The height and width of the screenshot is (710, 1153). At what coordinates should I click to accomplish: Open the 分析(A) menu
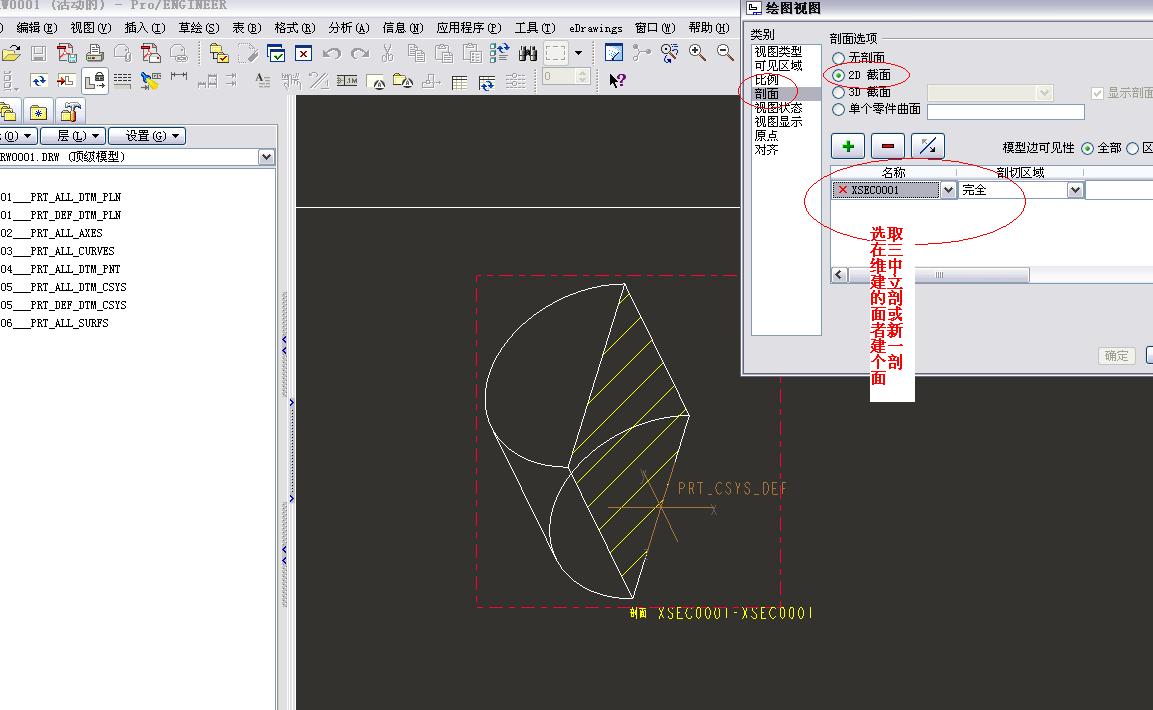(349, 28)
